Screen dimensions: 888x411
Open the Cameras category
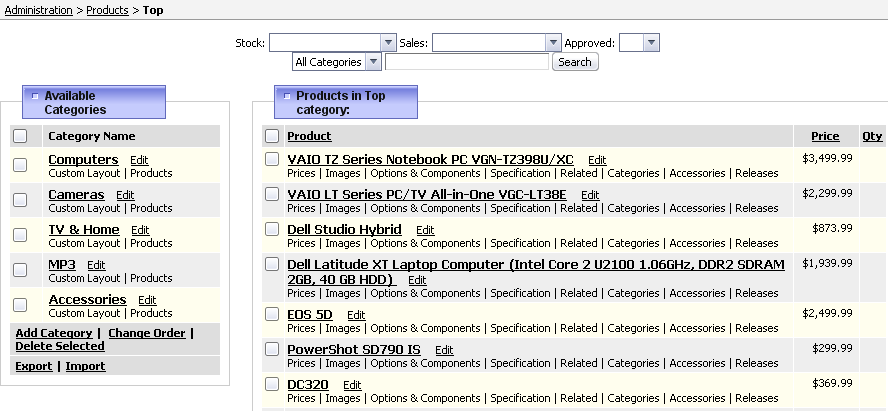coord(76,195)
